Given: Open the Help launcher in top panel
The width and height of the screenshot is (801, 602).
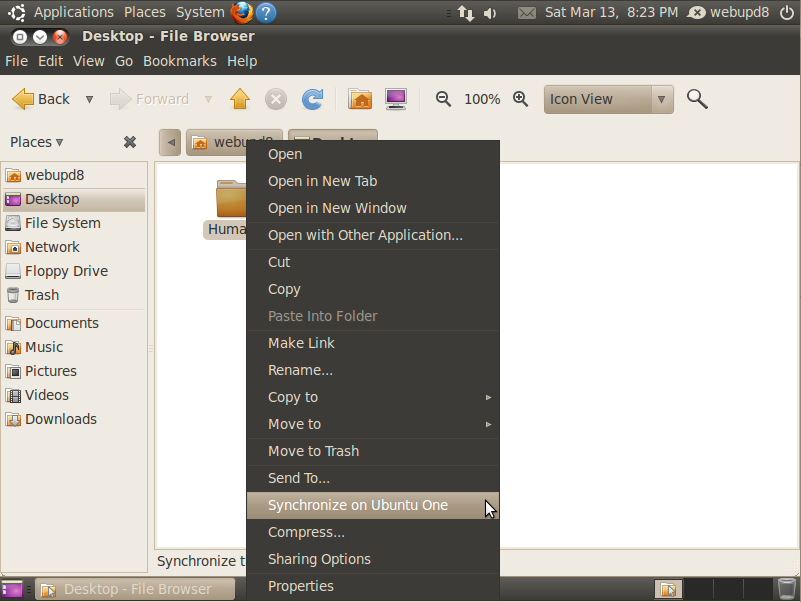Looking at the screenshot, I should (266, 12).
